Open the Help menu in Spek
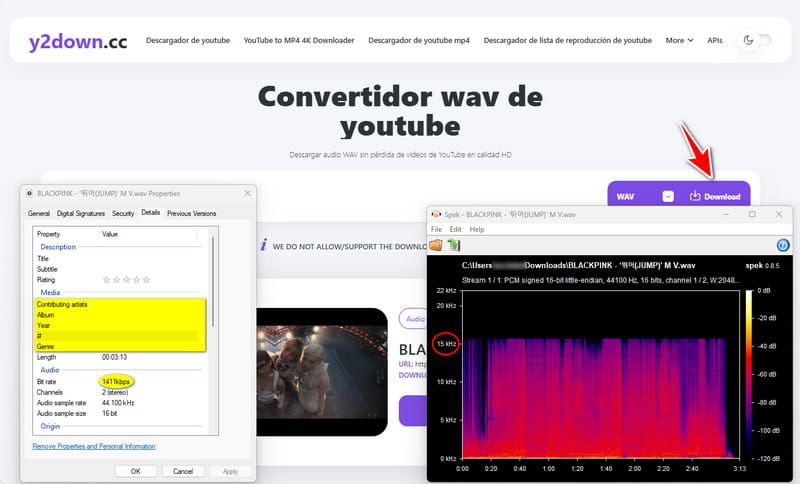The height and width of the screenshot is (484, 800). tap(477, 230)
